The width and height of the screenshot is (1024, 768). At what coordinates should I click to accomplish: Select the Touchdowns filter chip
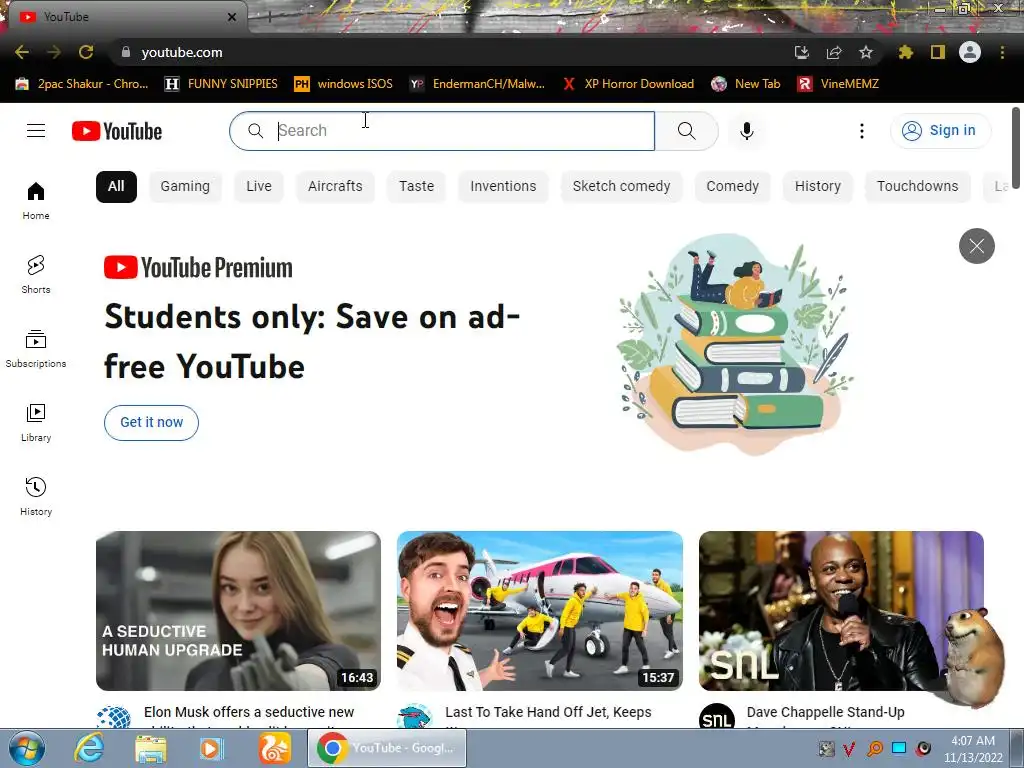(x=918, y=186)
